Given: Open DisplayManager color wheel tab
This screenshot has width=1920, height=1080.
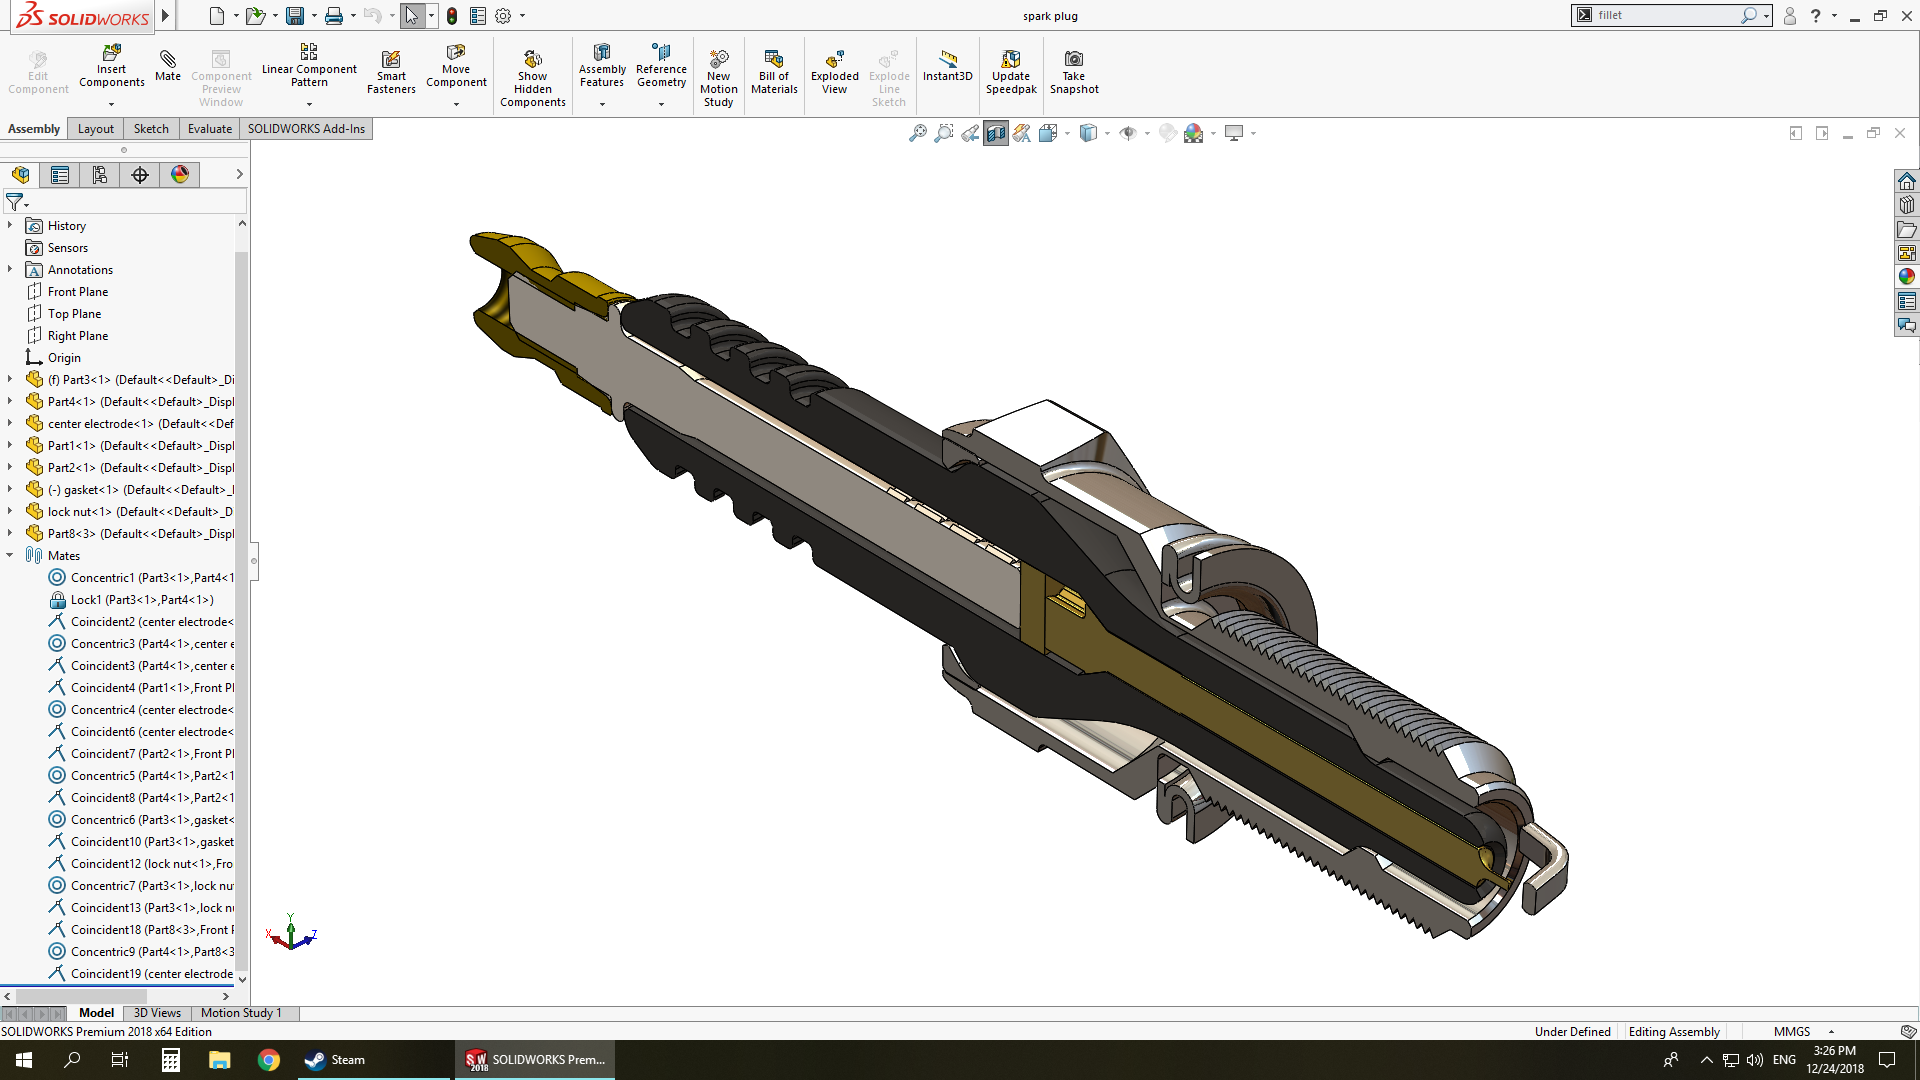Looking at the screenshot, I should point(180,175).
